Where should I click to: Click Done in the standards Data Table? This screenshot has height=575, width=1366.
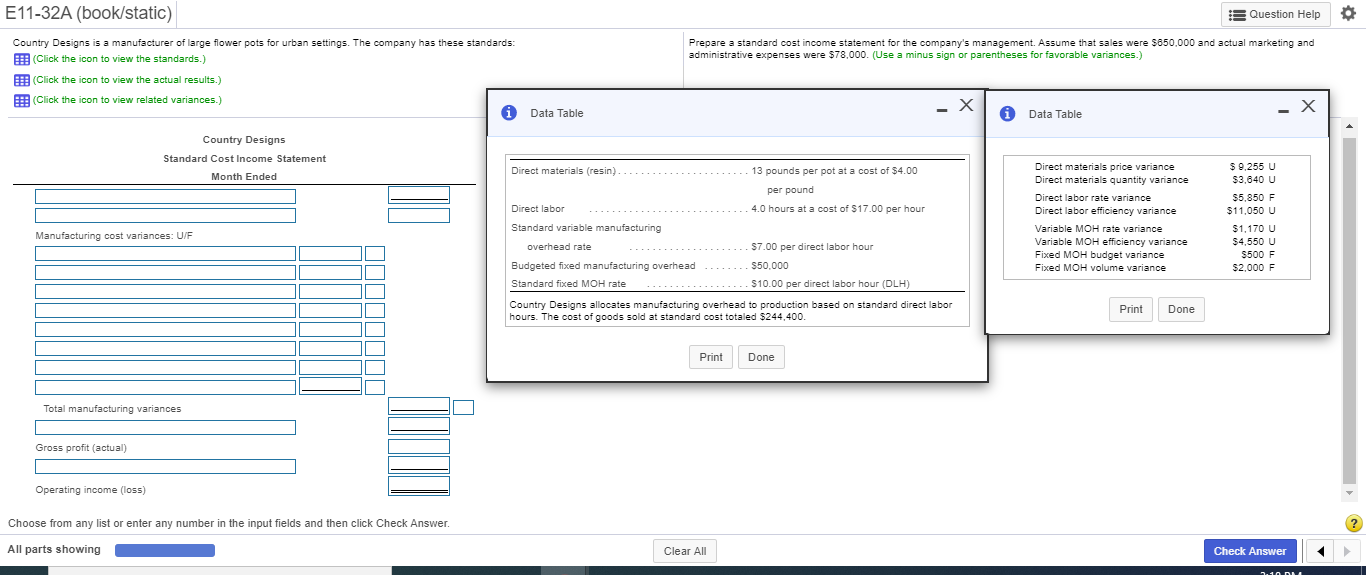(x=761, y=357)
